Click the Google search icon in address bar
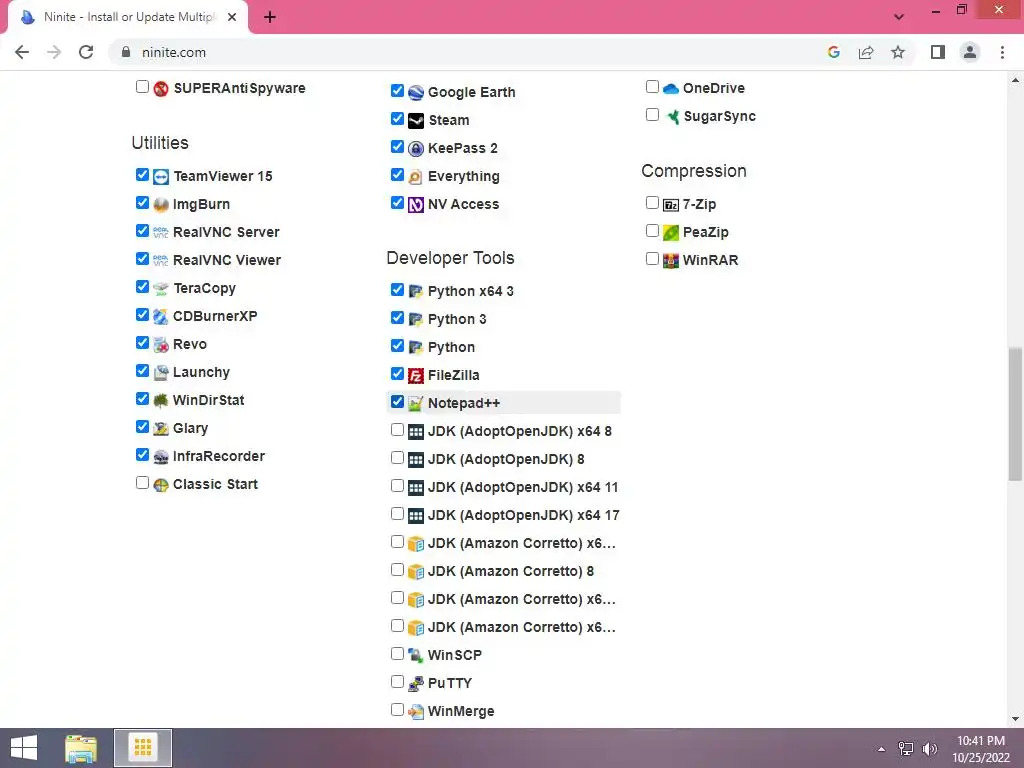This screenshot has width=1024, height=768. (834, 52)
